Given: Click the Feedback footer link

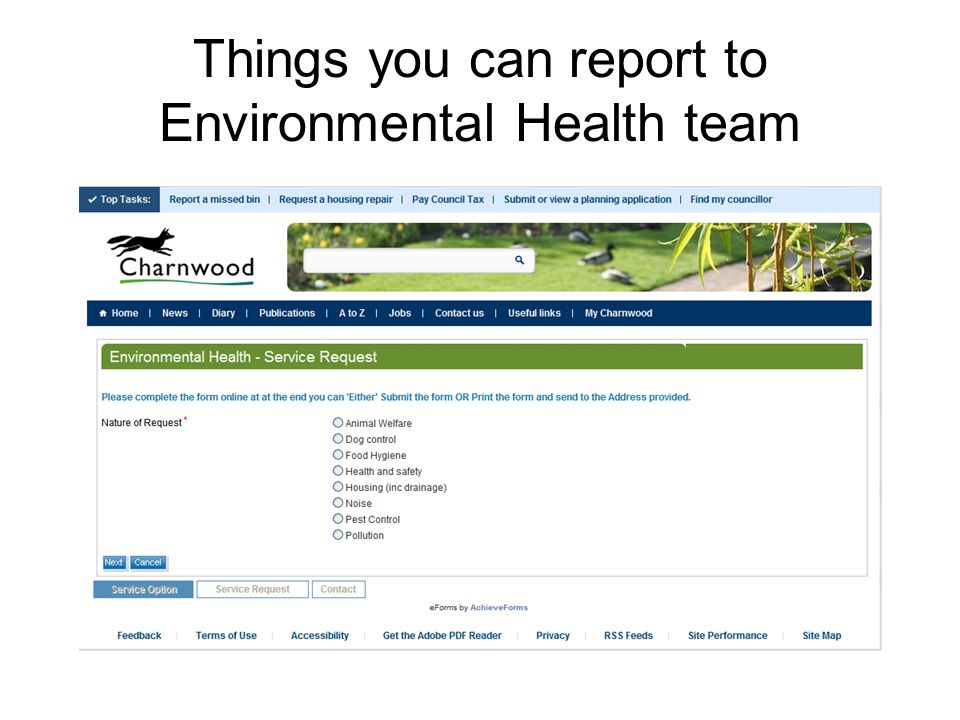Looking at the screenshot, I should point(139,636).
